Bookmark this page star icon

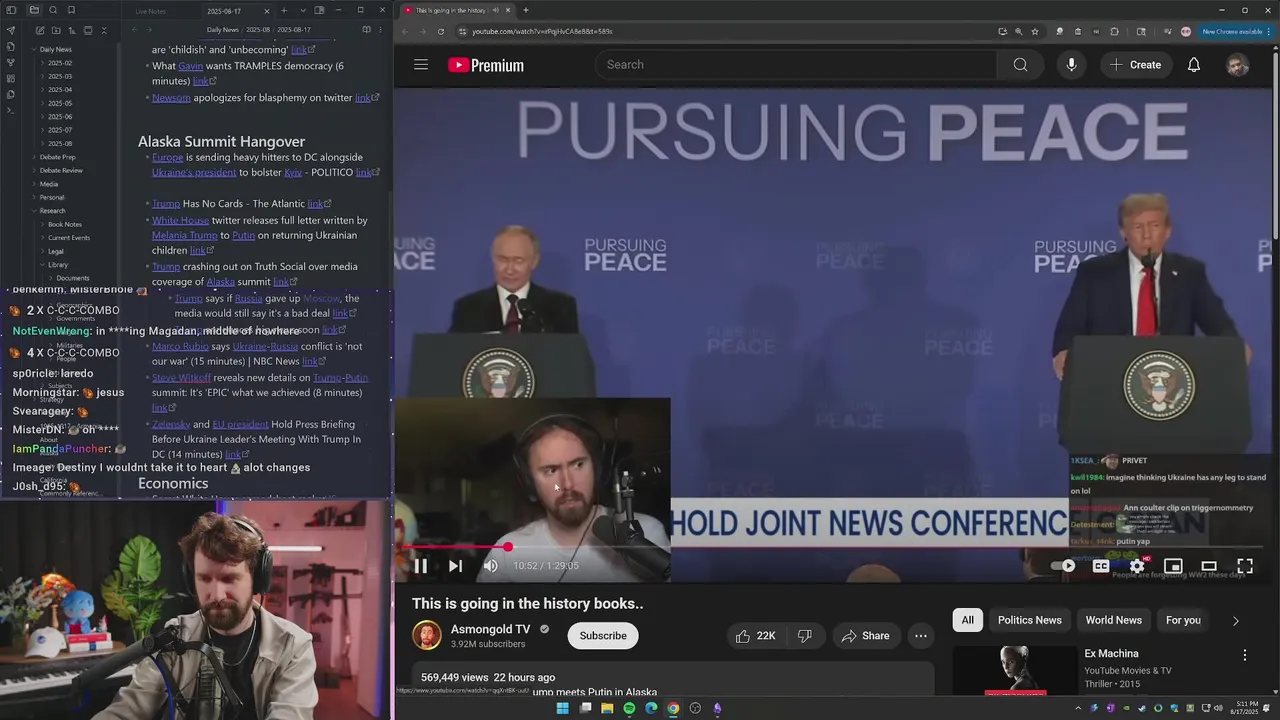pos(1035,31)
